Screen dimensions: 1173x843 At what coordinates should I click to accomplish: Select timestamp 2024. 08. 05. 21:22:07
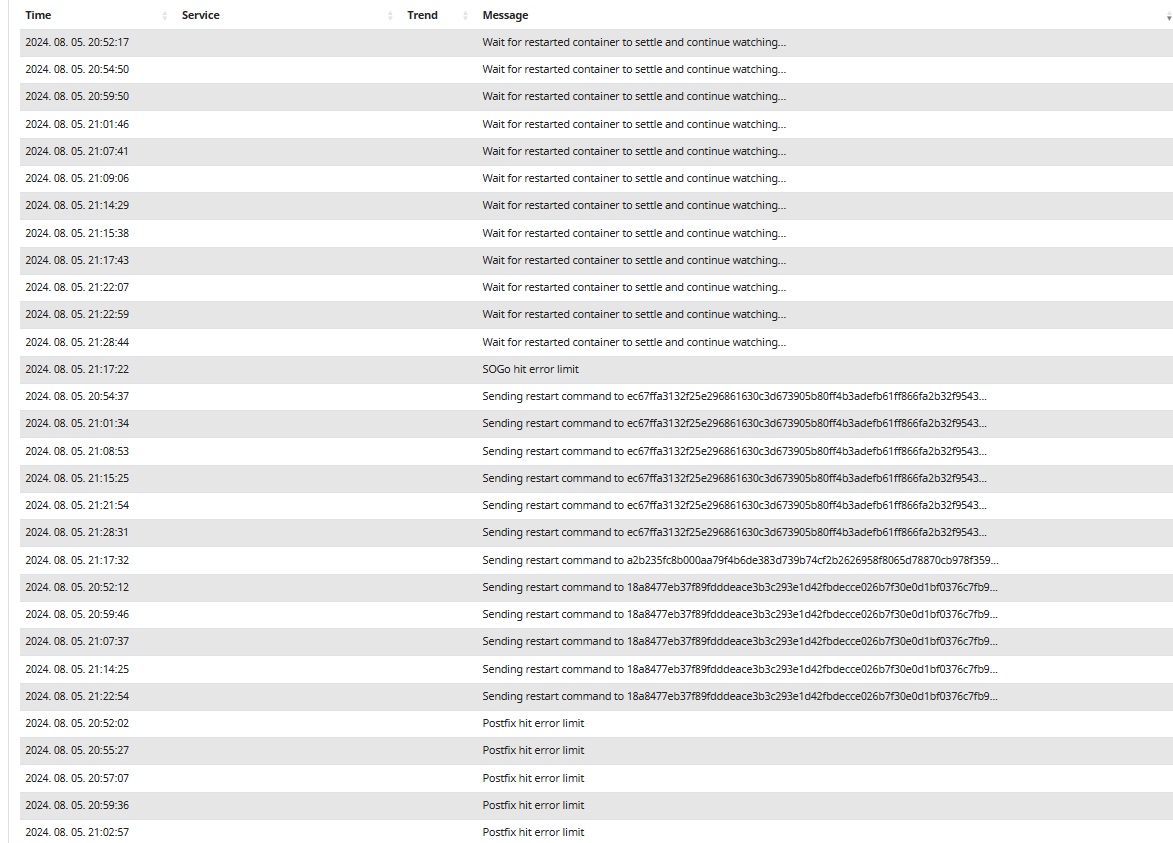click(77, 287)
